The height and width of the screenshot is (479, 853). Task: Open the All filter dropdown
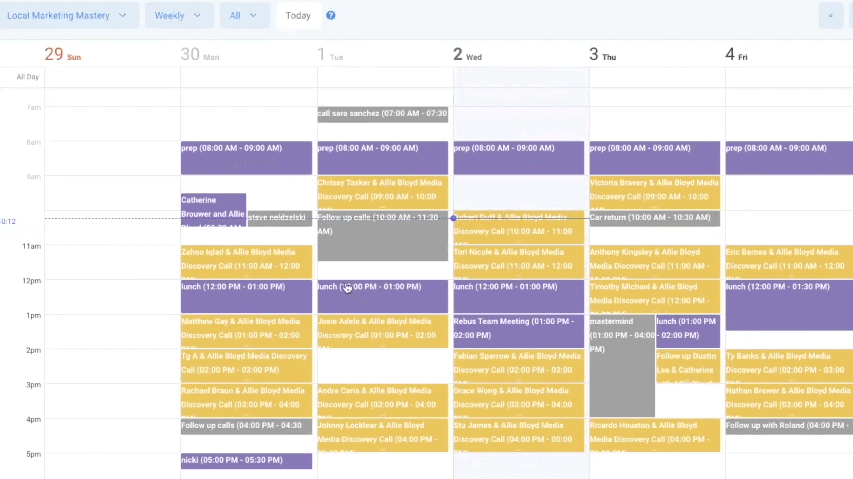[x=244, y=15]
